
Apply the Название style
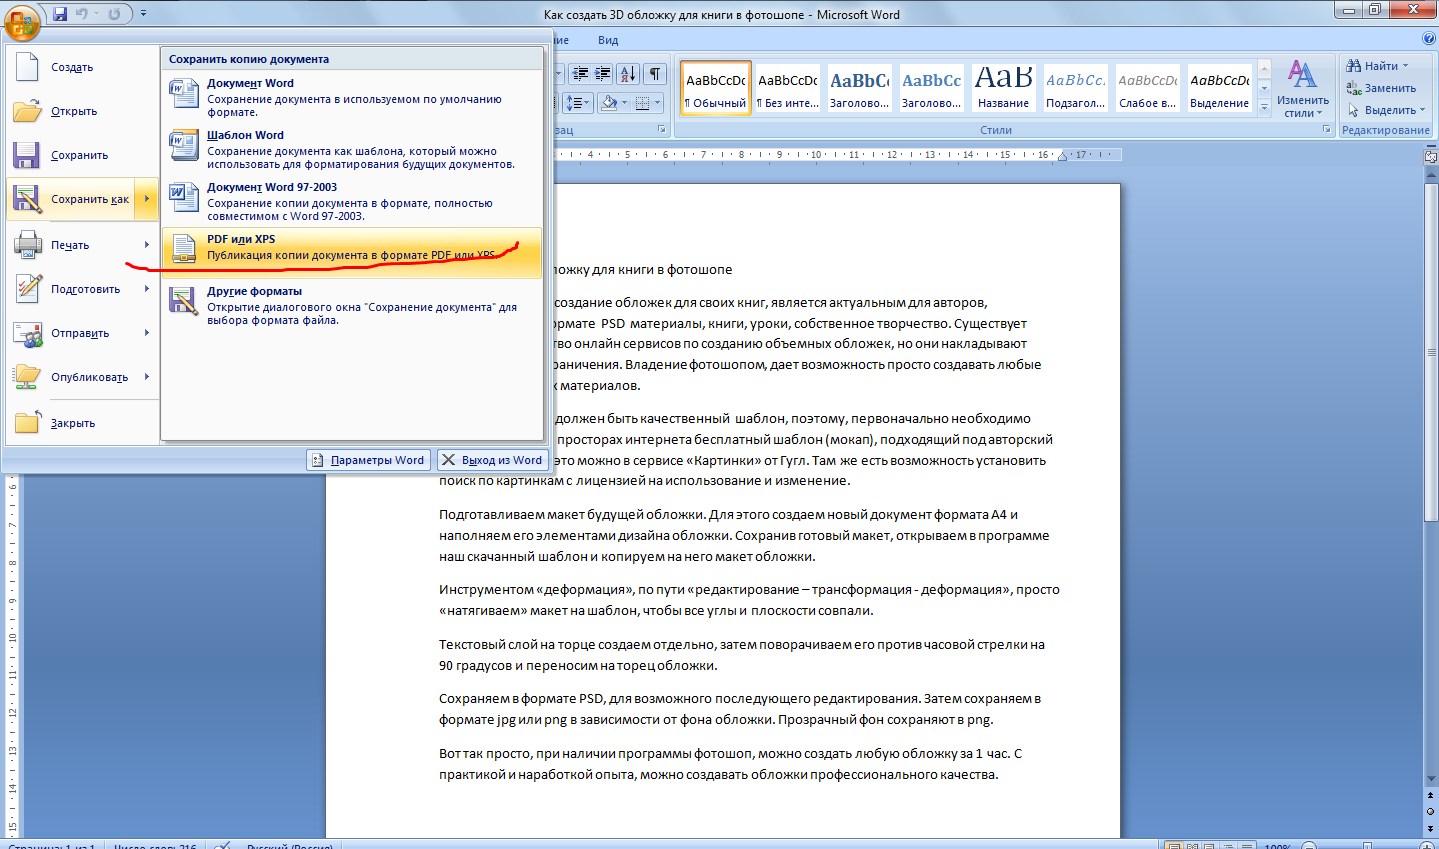click(1004, 88)
